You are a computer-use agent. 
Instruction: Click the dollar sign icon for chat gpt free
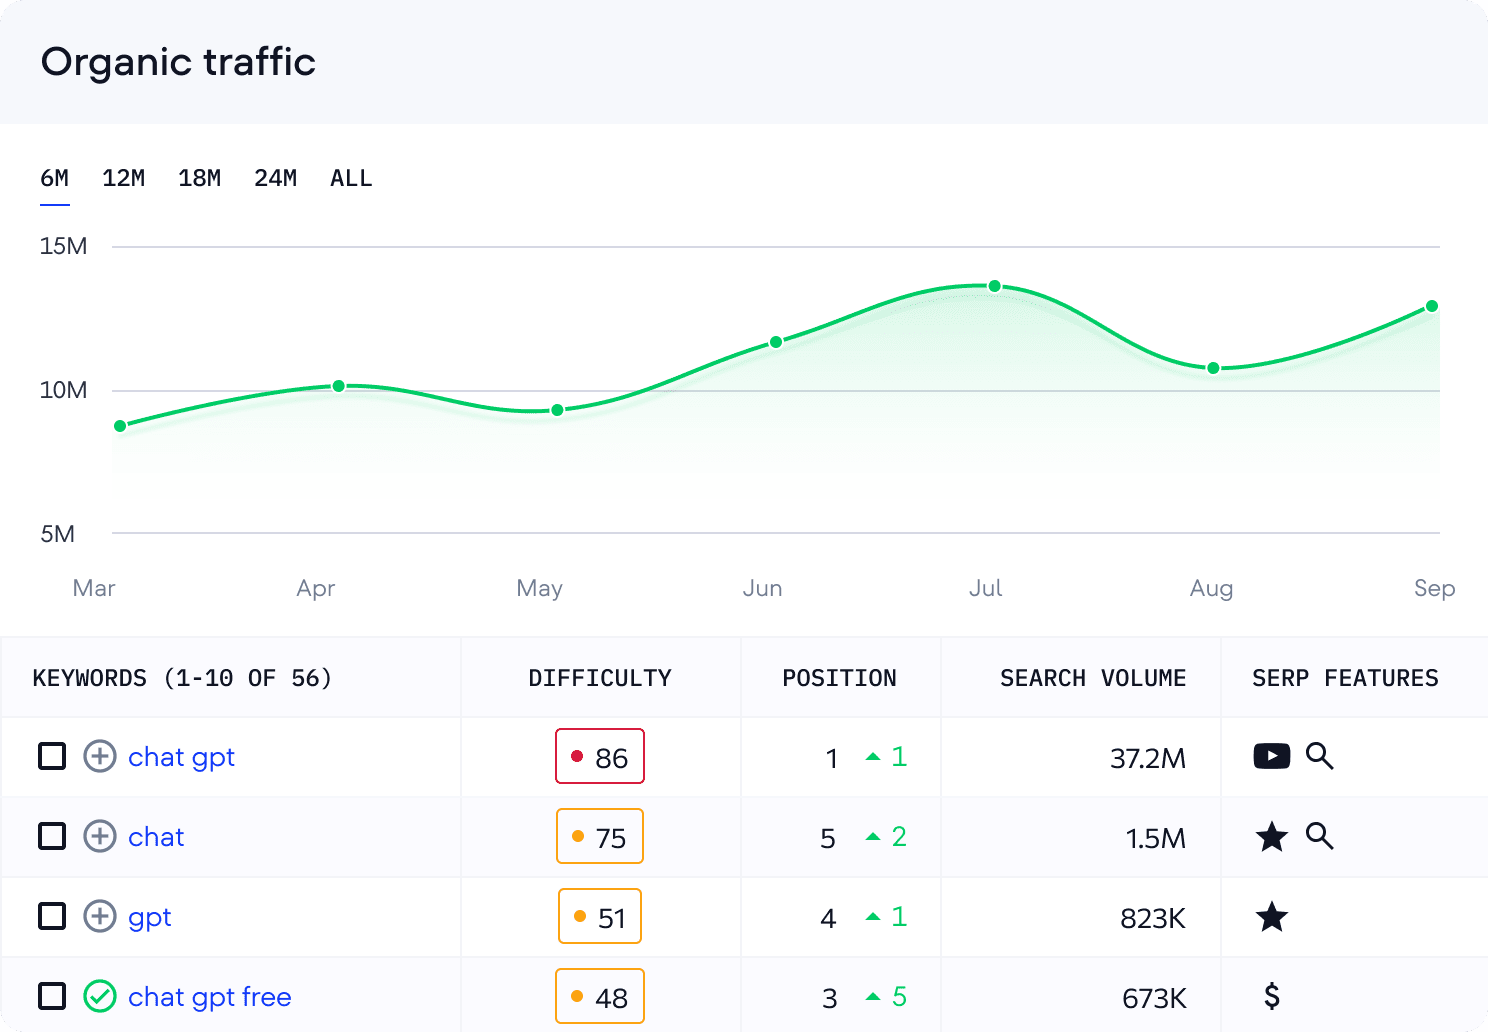[x=1271, y=996]
